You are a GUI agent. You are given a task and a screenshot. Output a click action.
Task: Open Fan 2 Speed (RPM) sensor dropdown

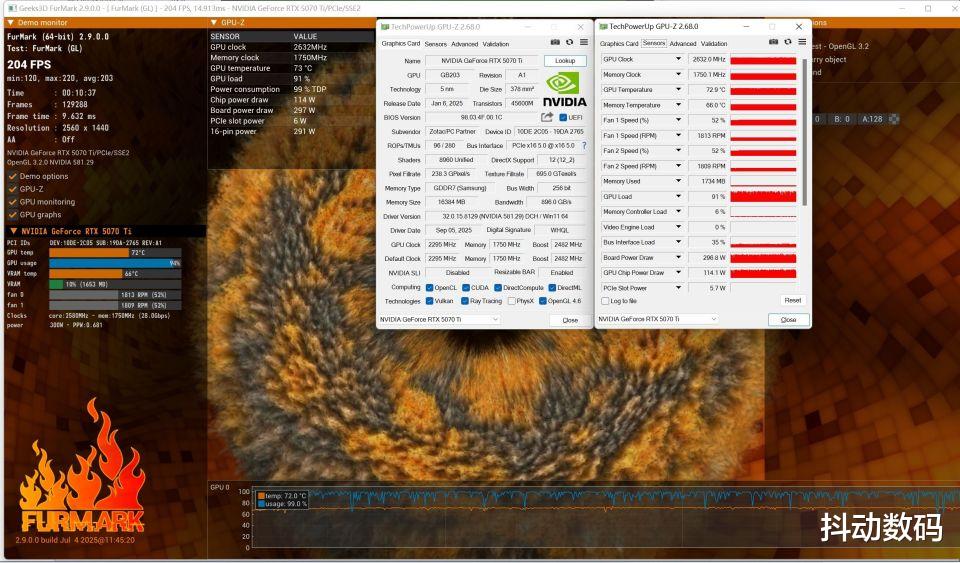[678, 166]
